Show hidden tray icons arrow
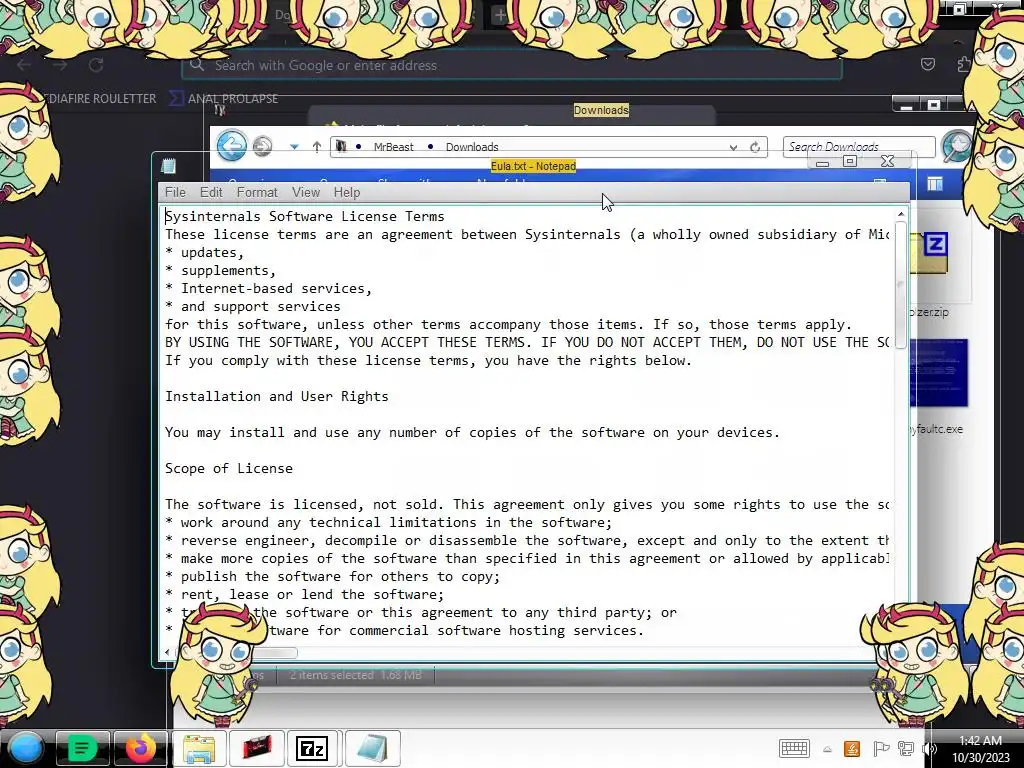 pos(827,749)
